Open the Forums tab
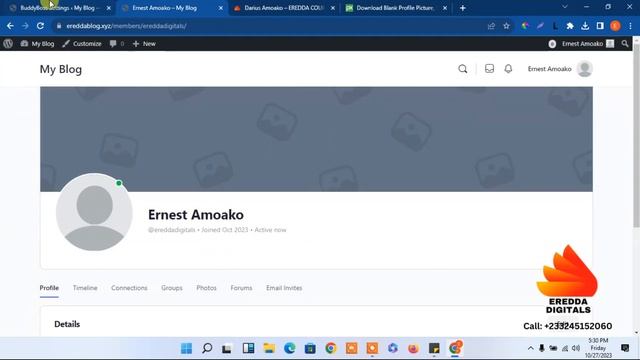 [241, 288]
